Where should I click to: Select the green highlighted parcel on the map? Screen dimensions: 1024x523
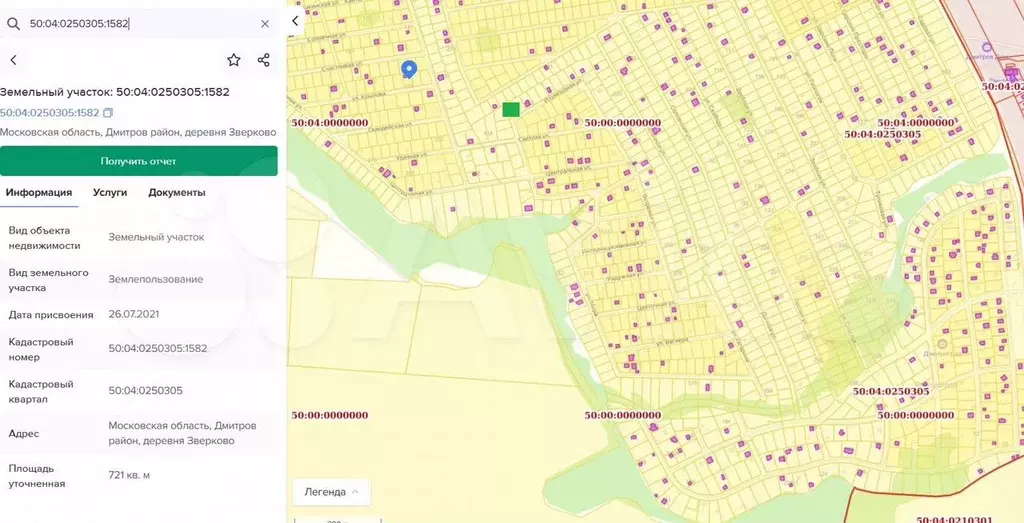[x=511, y=110]
